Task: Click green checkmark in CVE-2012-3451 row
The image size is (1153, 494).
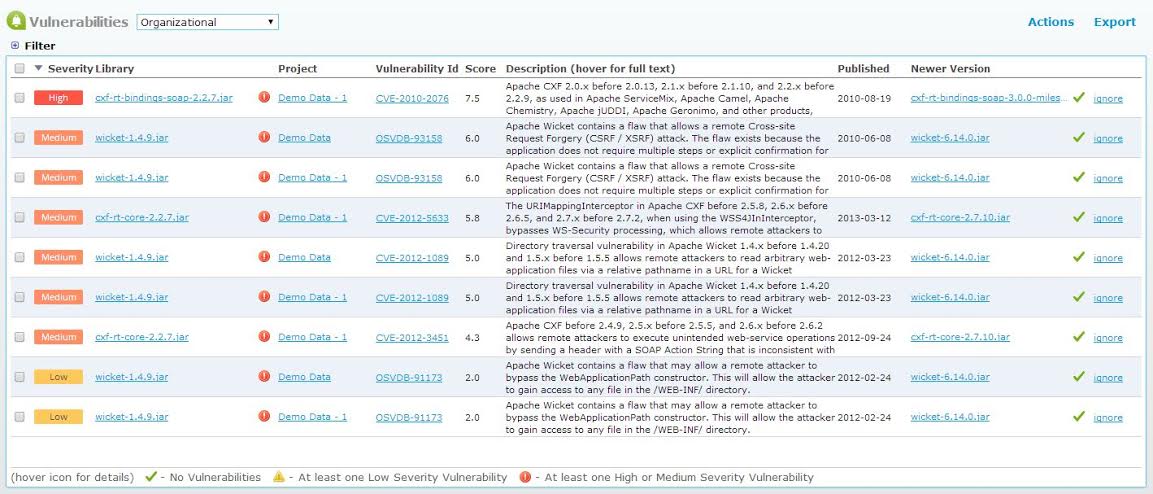Action: pos(1079,336)
